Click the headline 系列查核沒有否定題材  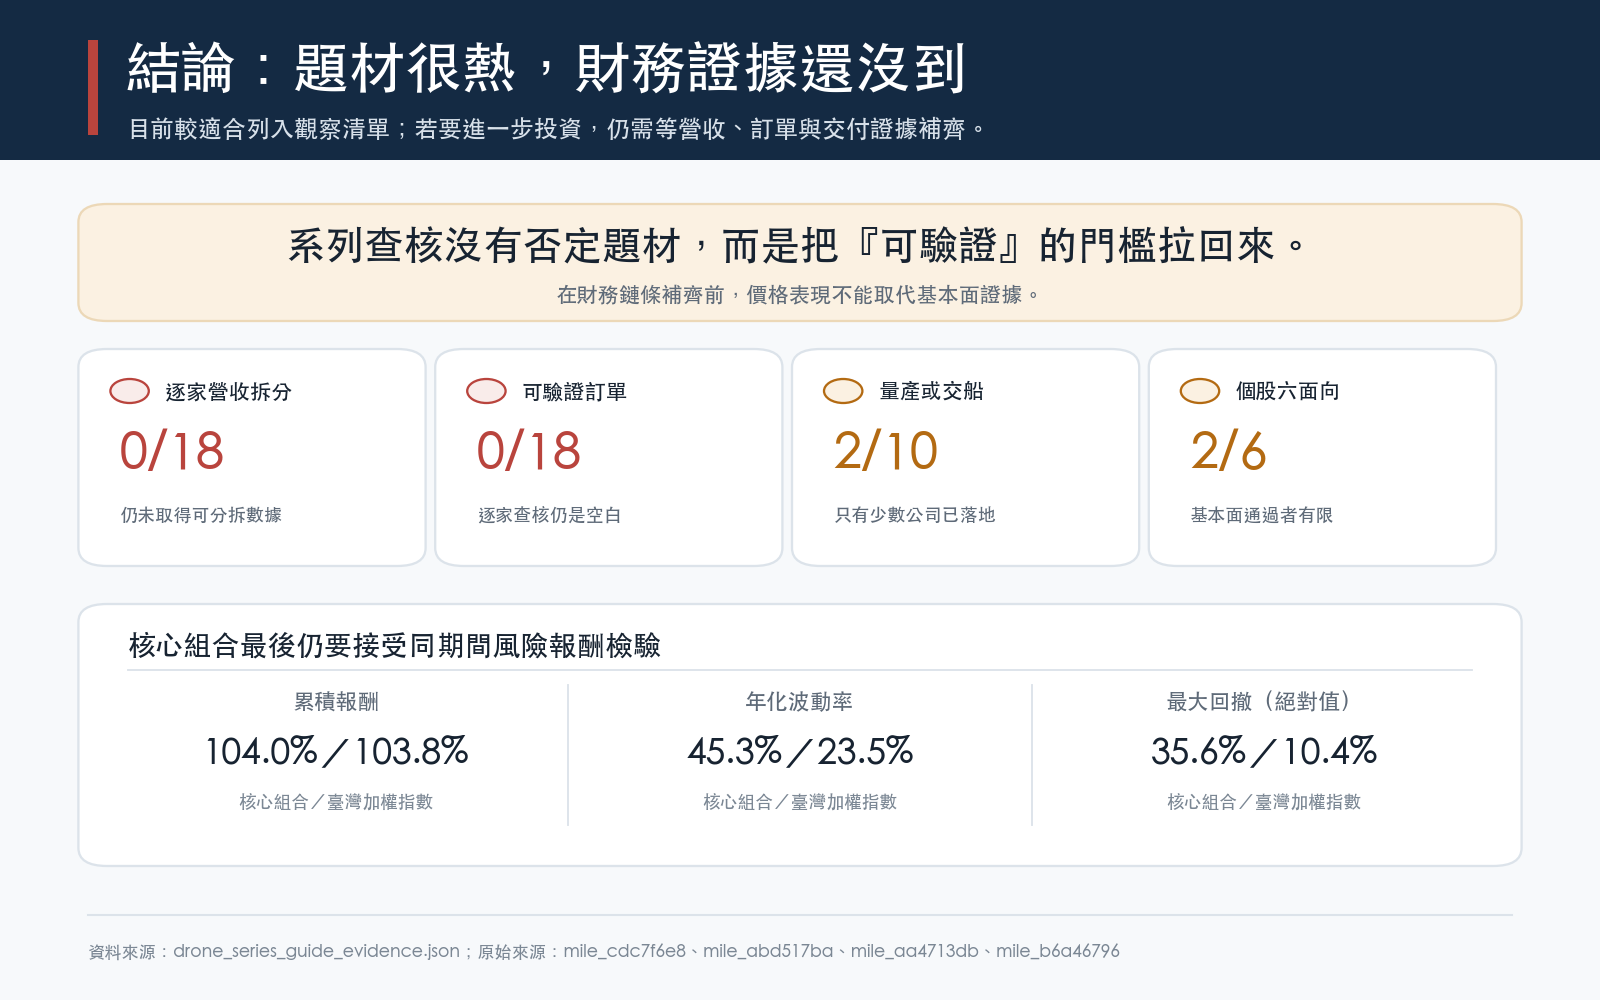pyautogui.click(x=798, y=246)
